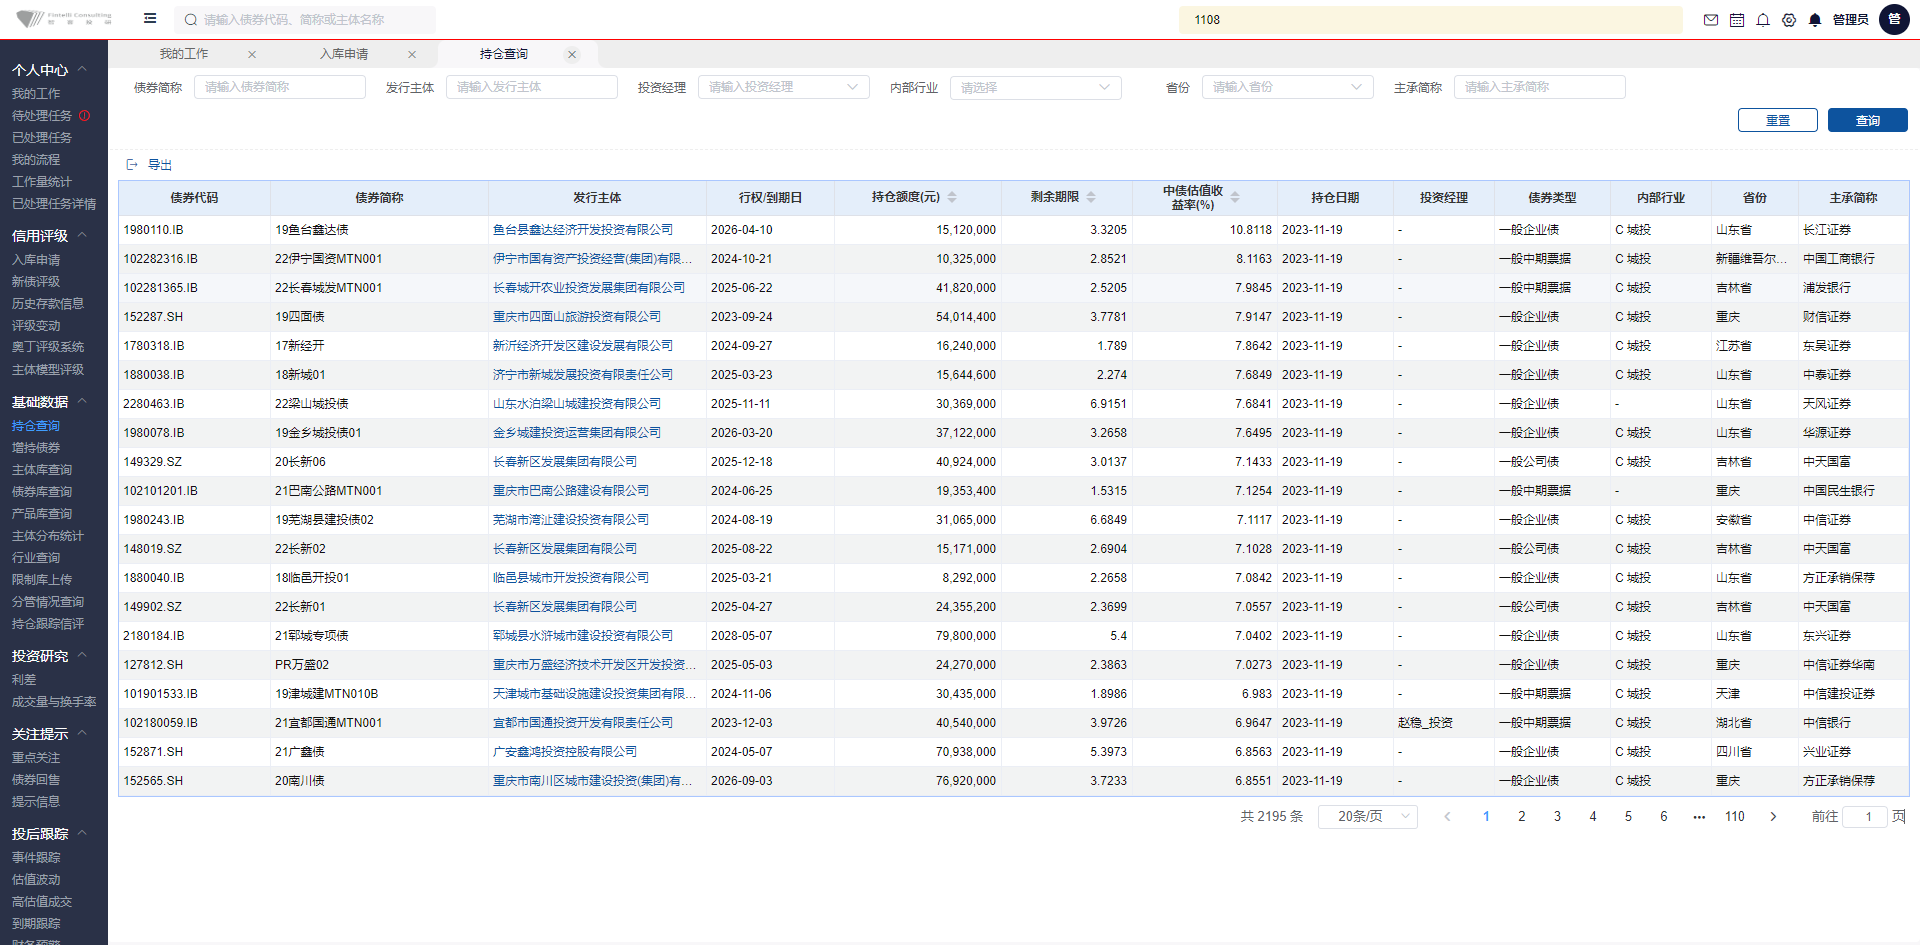This screenshot has height=945, width=1920.
Task: Open 增持债券 in sidebar
Action: click(x=36, y=448)
